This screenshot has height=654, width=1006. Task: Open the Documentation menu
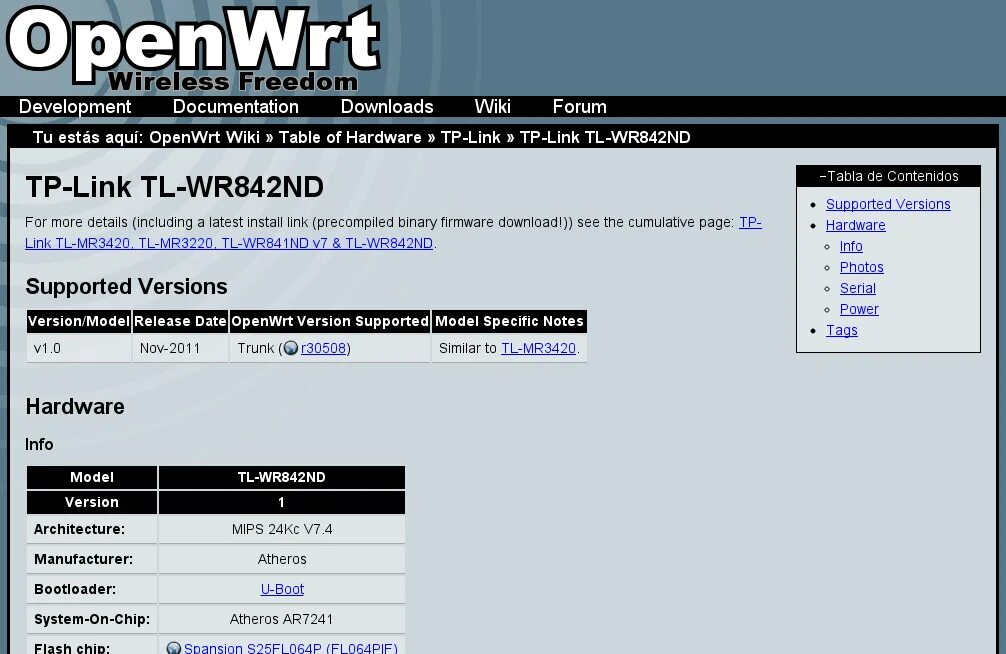click(235, 107)
